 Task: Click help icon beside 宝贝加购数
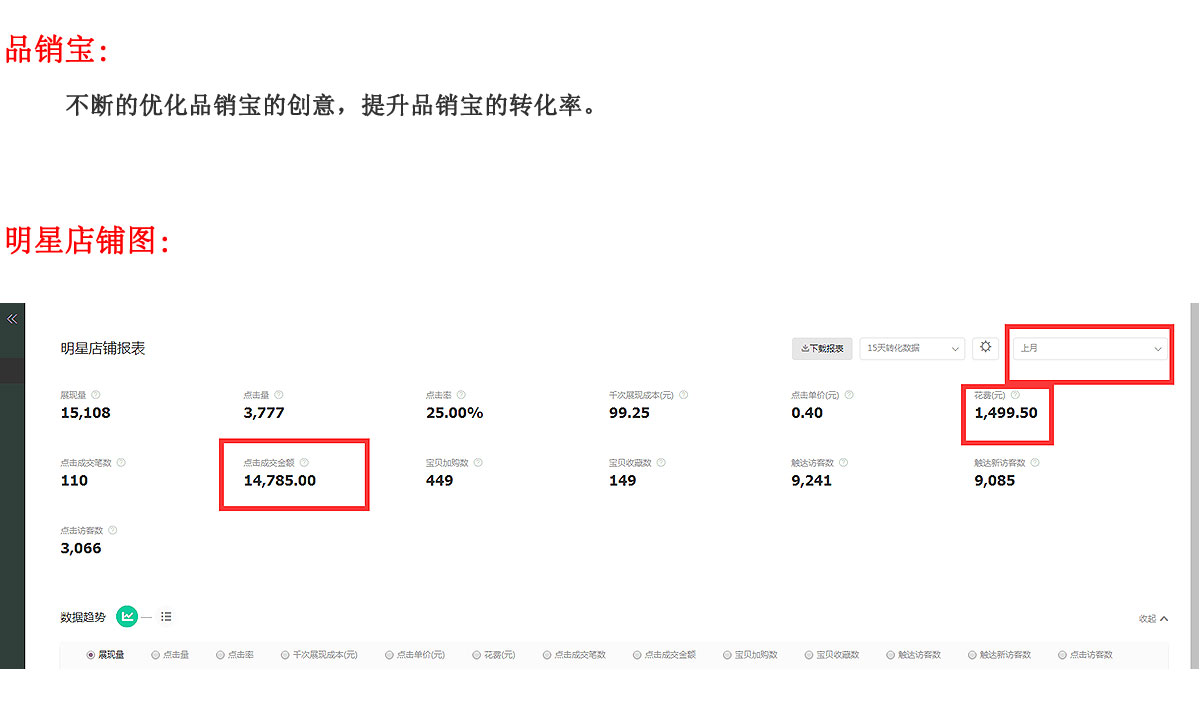(x=478, y=463)
